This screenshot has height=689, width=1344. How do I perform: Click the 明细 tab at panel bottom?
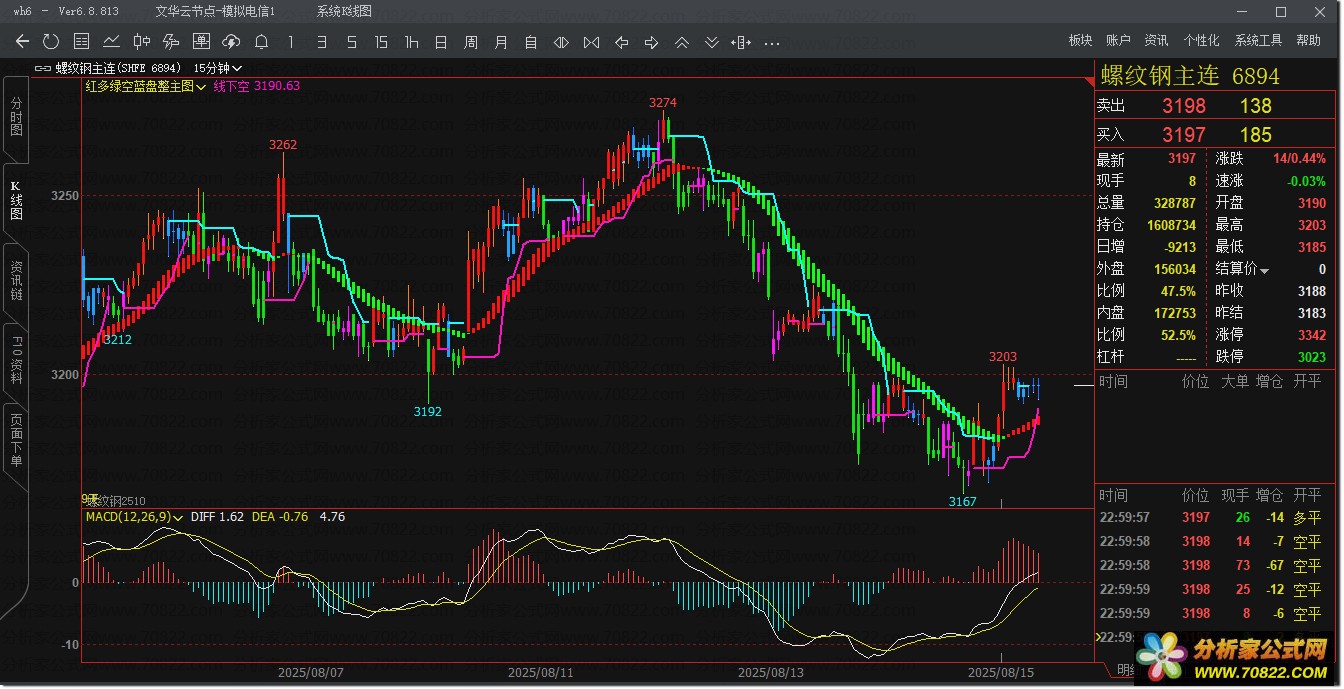1125,670
